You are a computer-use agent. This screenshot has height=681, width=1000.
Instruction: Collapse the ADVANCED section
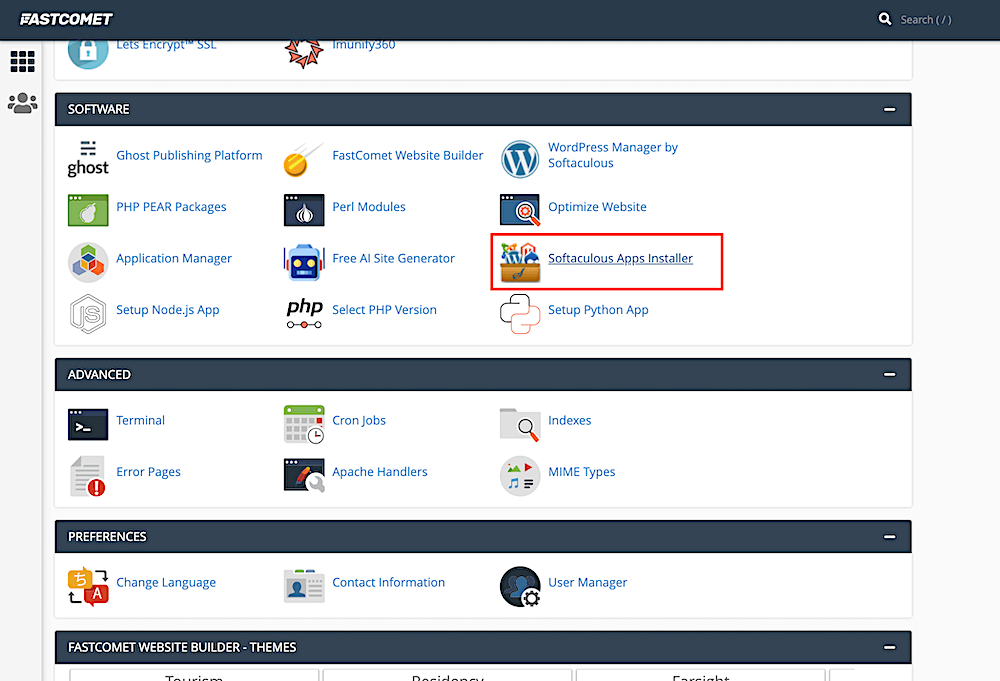(x=889, y=375)
